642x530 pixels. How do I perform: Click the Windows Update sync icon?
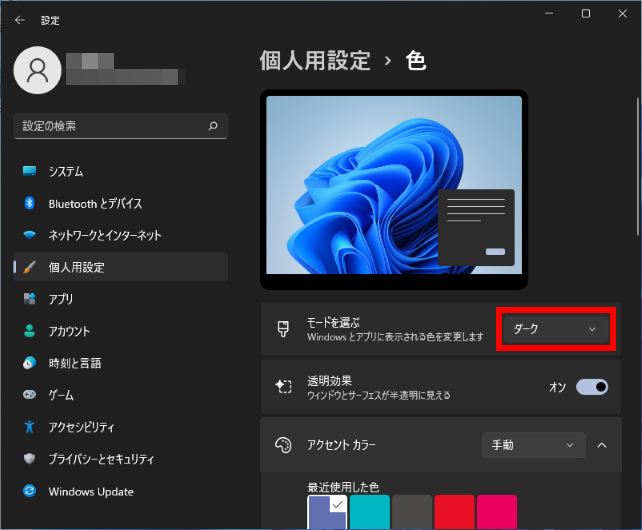29,491
